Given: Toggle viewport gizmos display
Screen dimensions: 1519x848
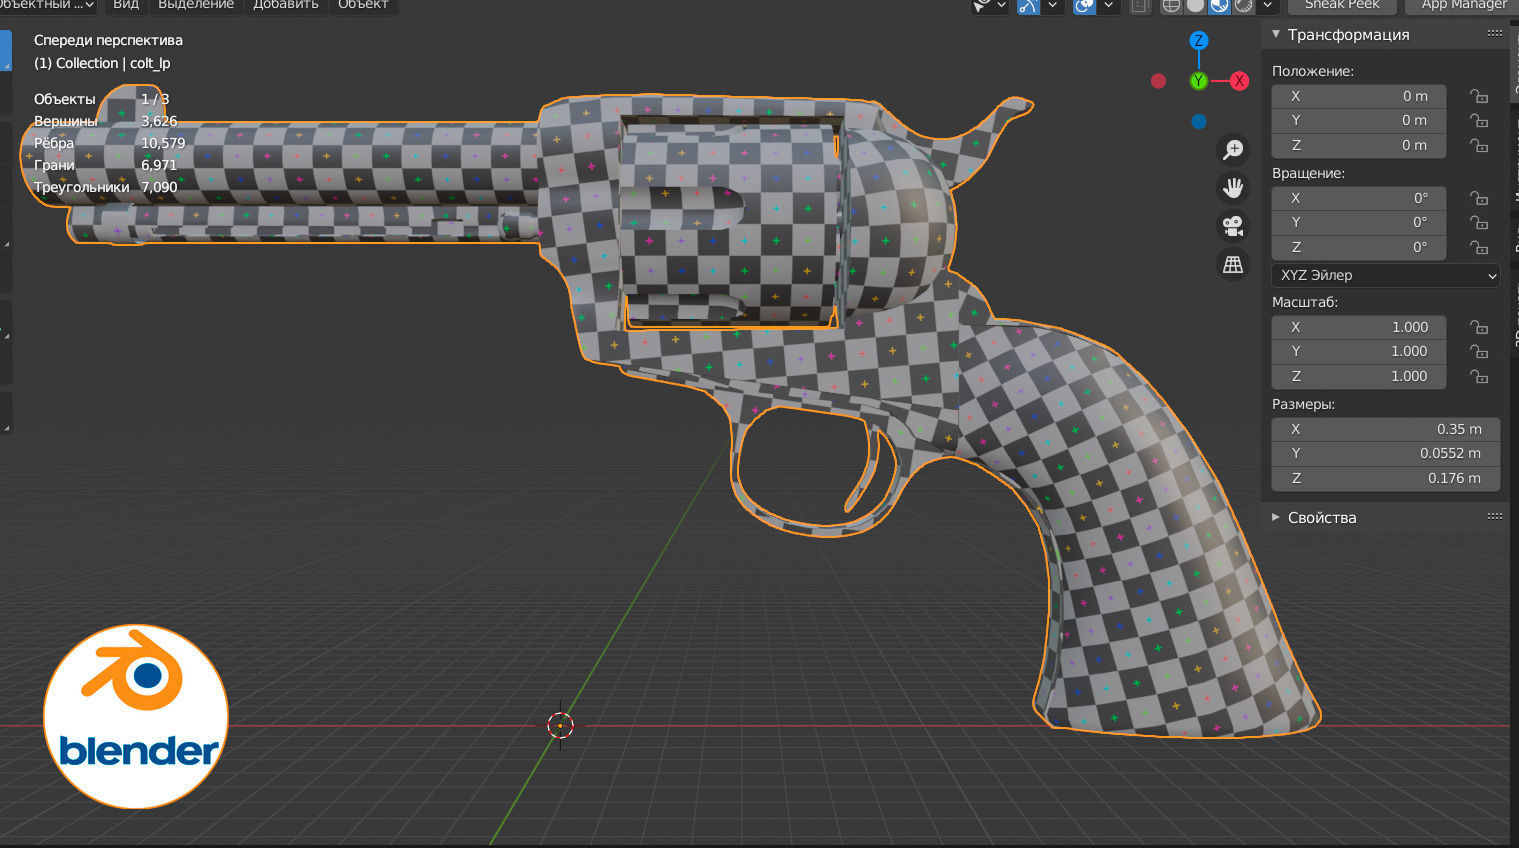Looking at the screenshot, I should click(1028, 5).
